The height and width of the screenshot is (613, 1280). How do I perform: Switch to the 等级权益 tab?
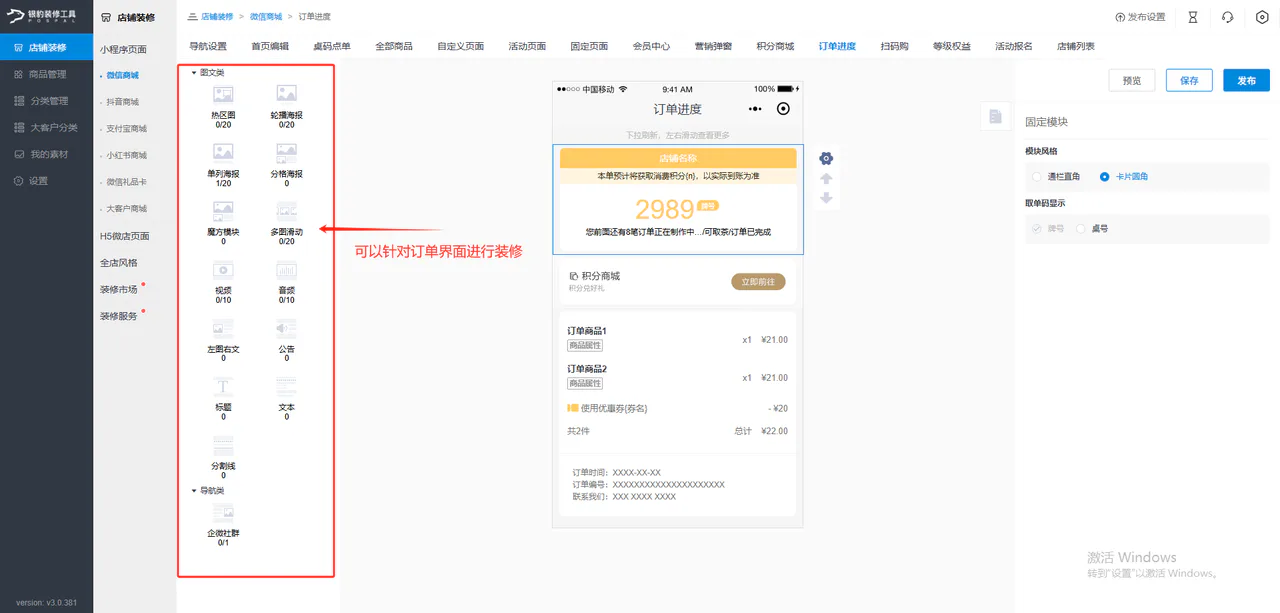coord(952,46)
